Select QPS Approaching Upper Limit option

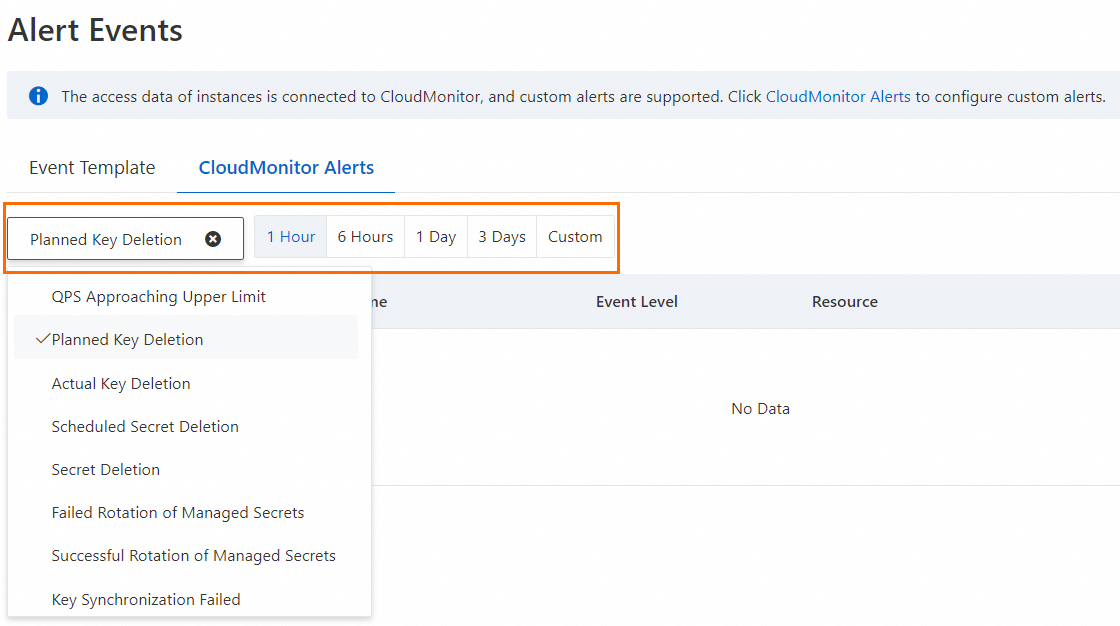click(x=186, y=297)
